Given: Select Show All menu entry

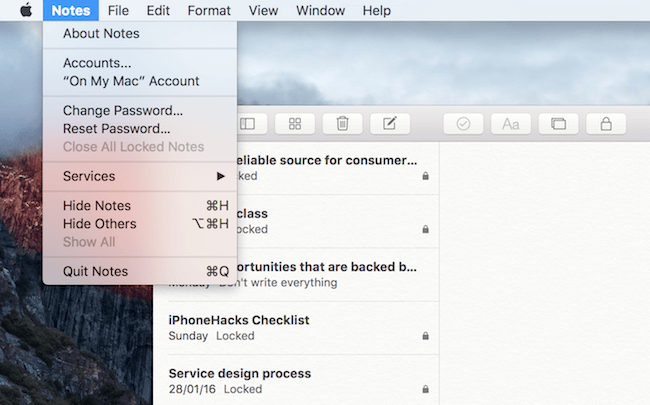Looking at the screenshot, I should (140, 242).
